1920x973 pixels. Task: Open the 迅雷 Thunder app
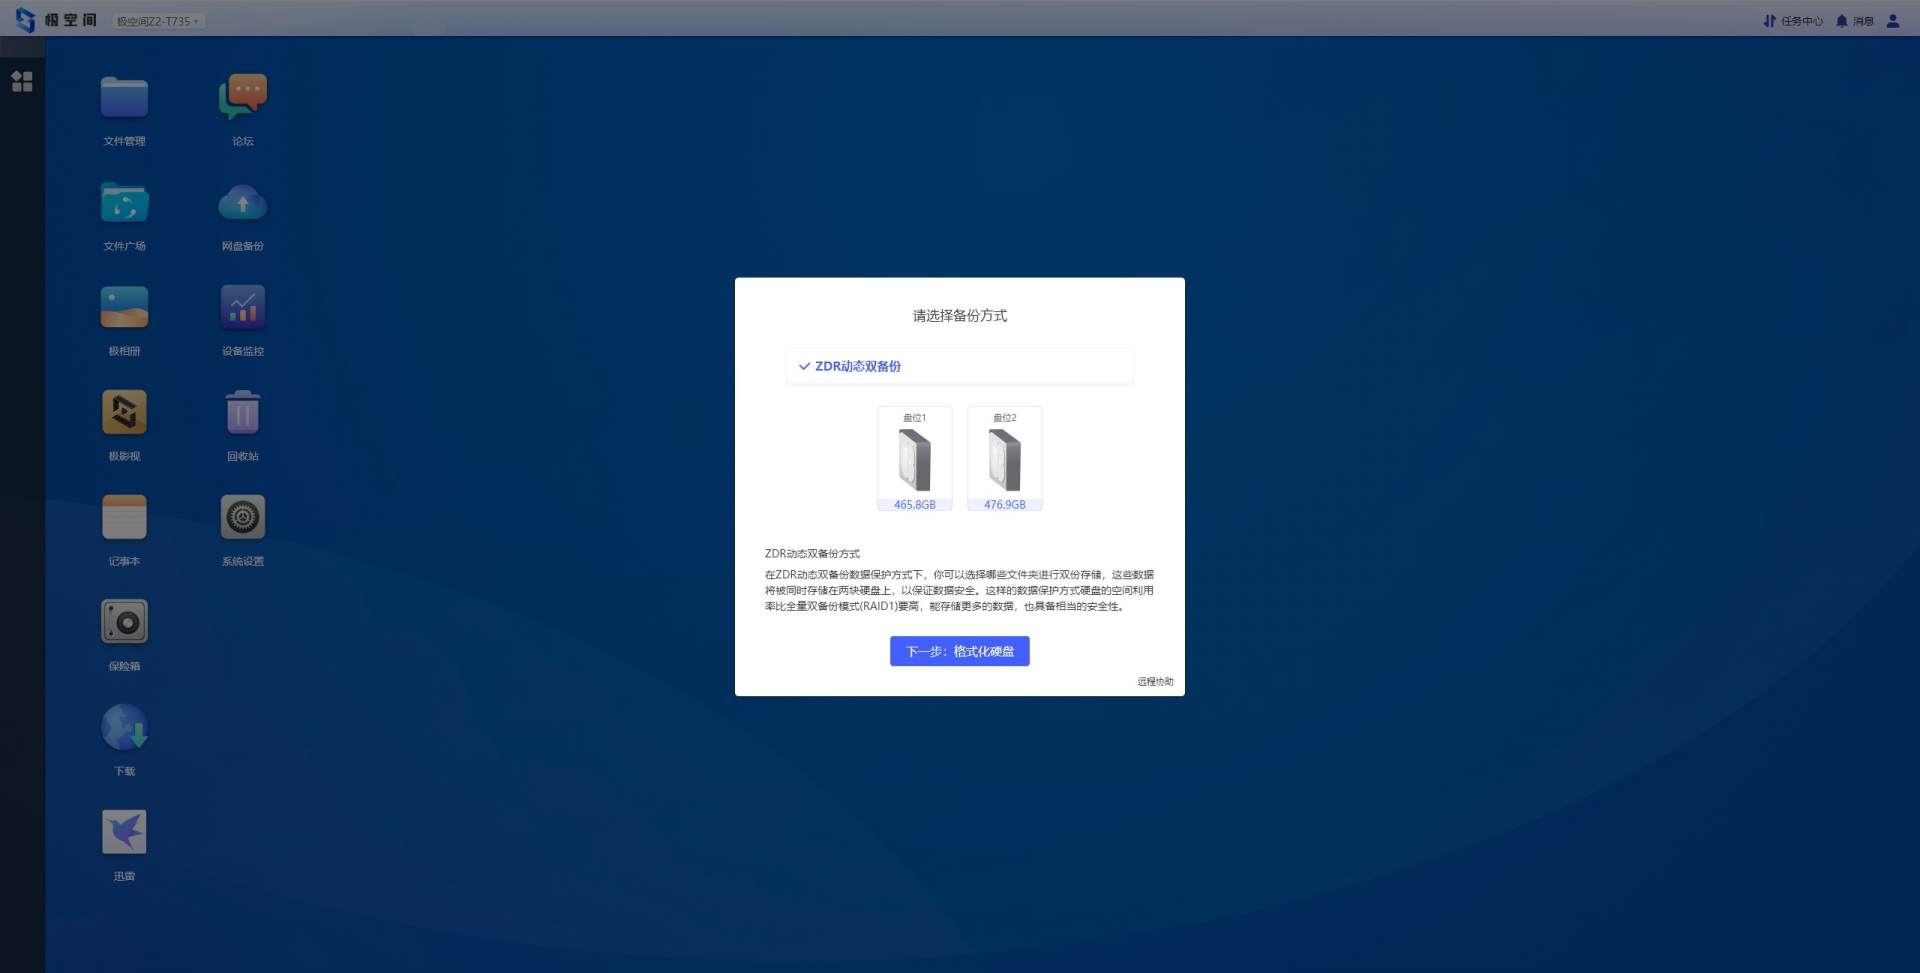coord(124,833)
